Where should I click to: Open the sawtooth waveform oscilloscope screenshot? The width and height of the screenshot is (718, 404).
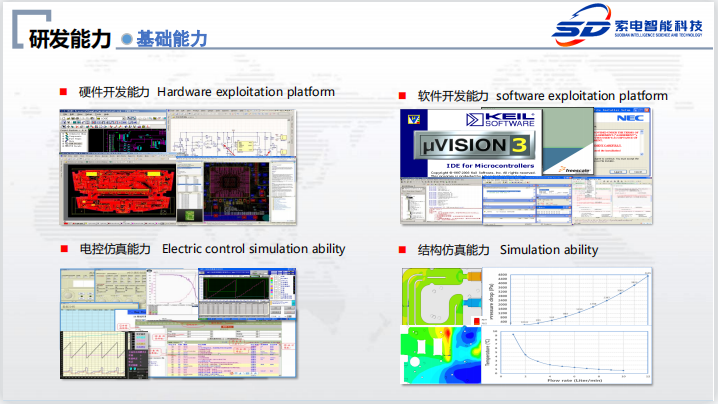tap(93, 354)
